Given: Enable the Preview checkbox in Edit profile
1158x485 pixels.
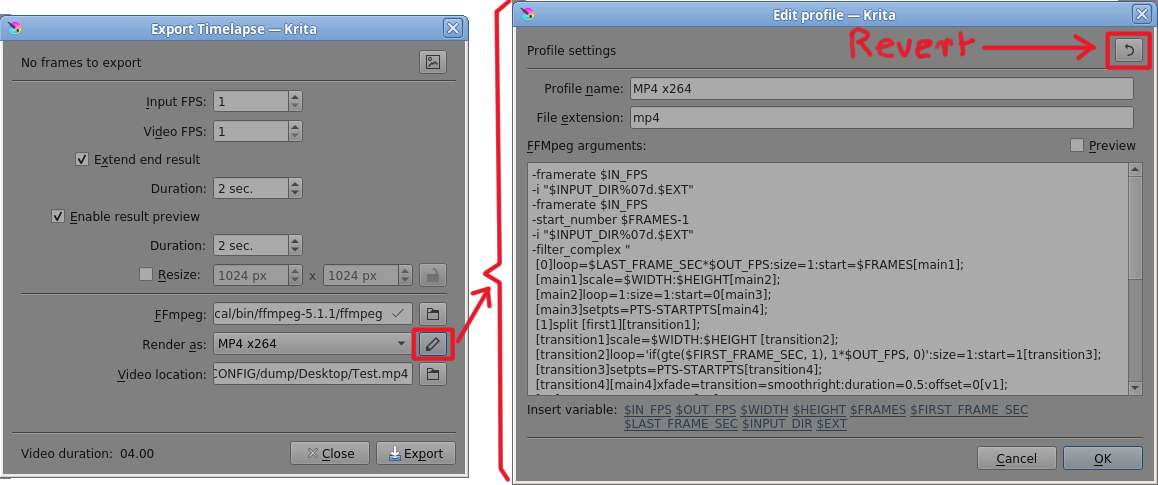Looking at the screenshot, I should point(1077,145).
